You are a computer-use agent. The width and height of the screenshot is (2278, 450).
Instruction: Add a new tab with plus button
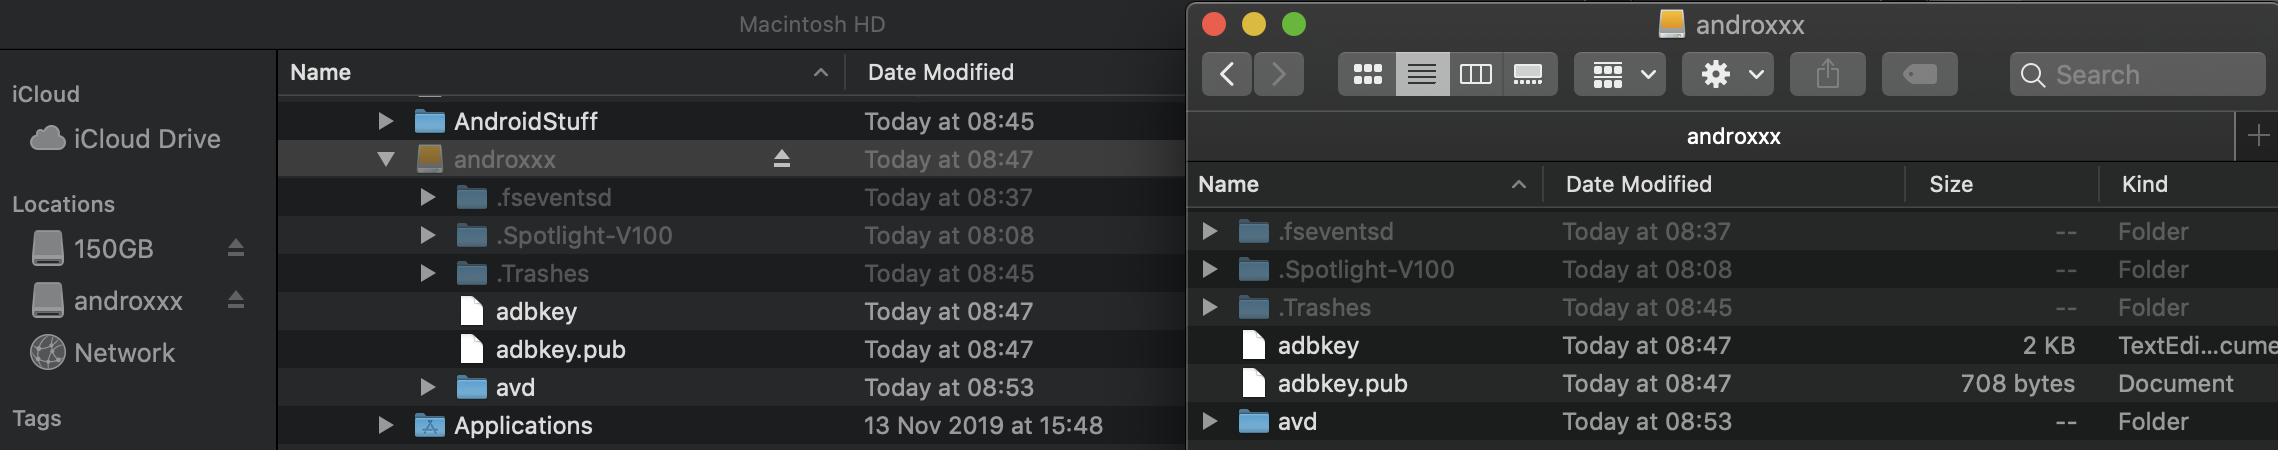click(x=2258, y=136)
